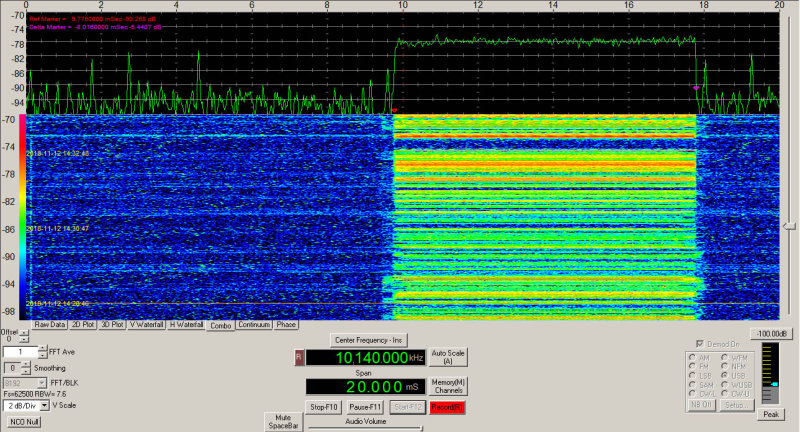Show the H Waterfall tab

(x=186, y=324)
